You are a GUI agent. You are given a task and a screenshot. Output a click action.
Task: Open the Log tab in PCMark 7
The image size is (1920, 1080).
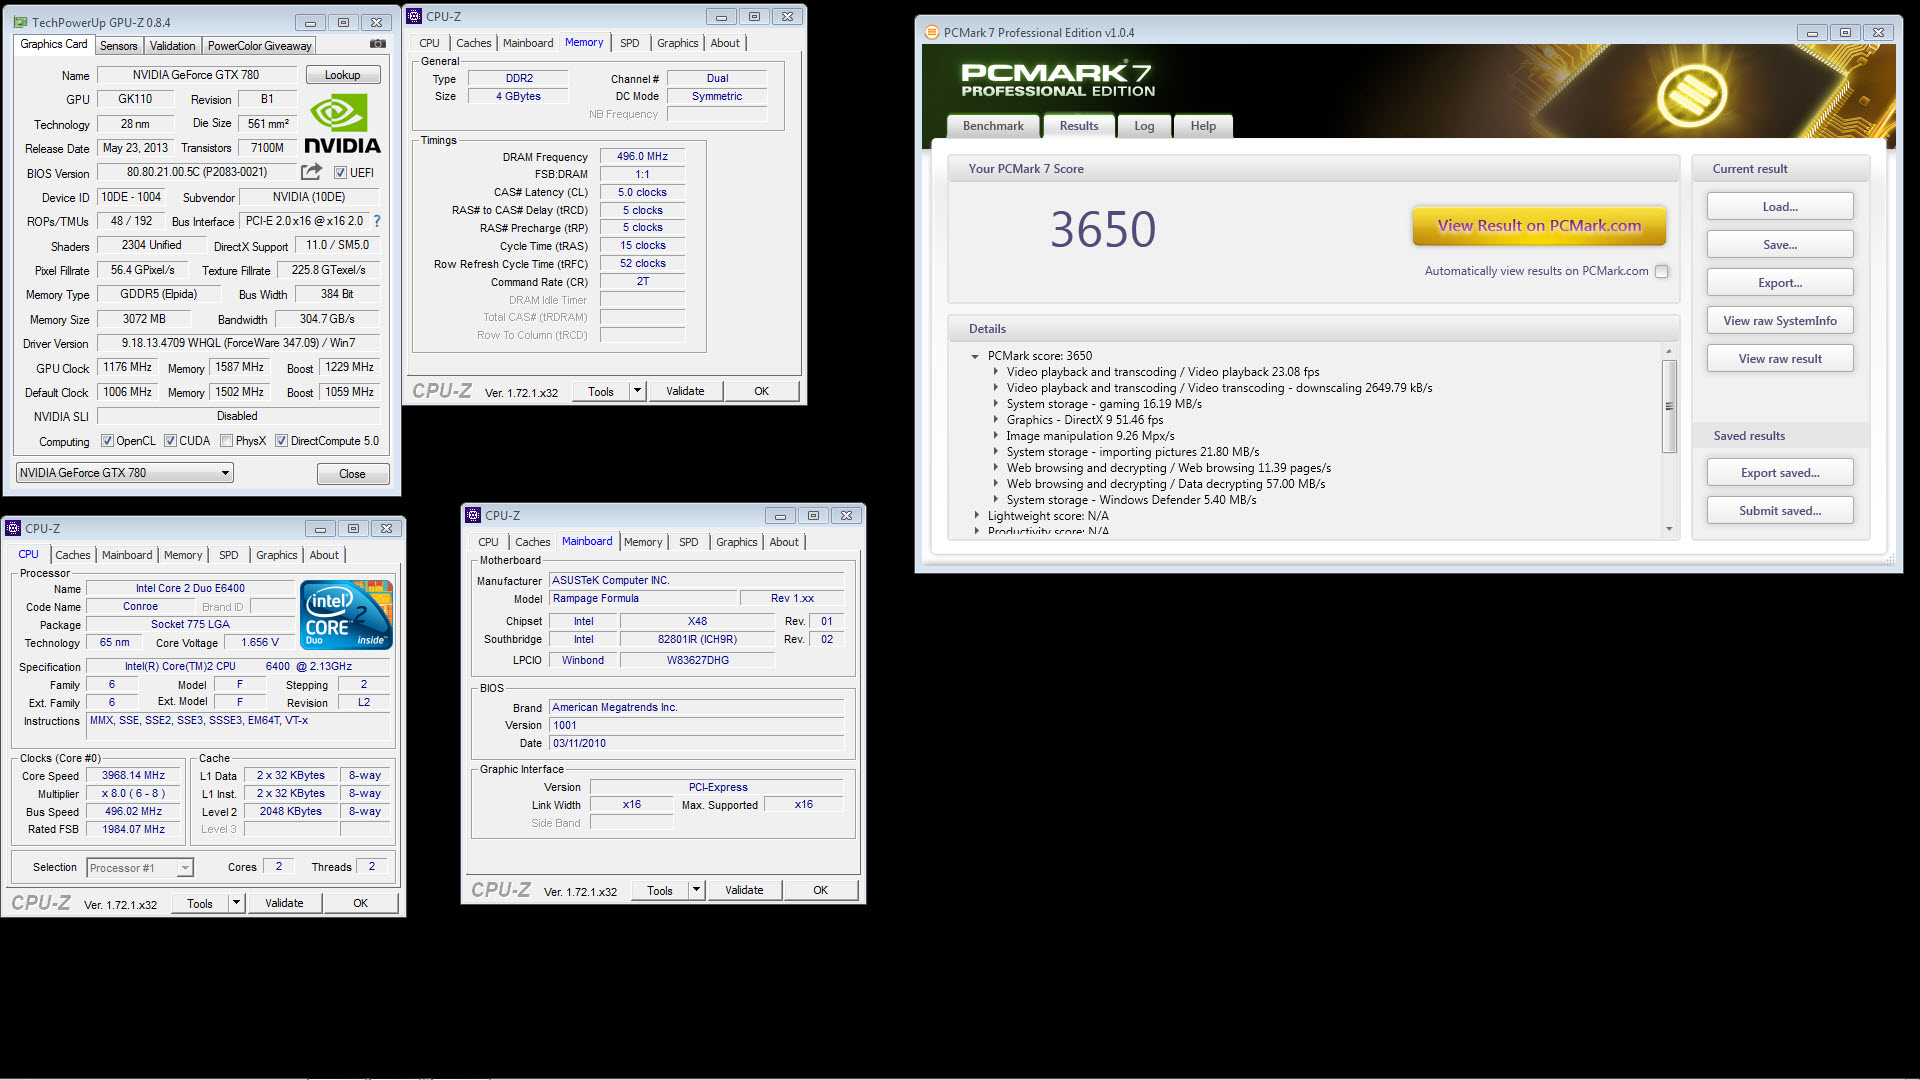1144,126
